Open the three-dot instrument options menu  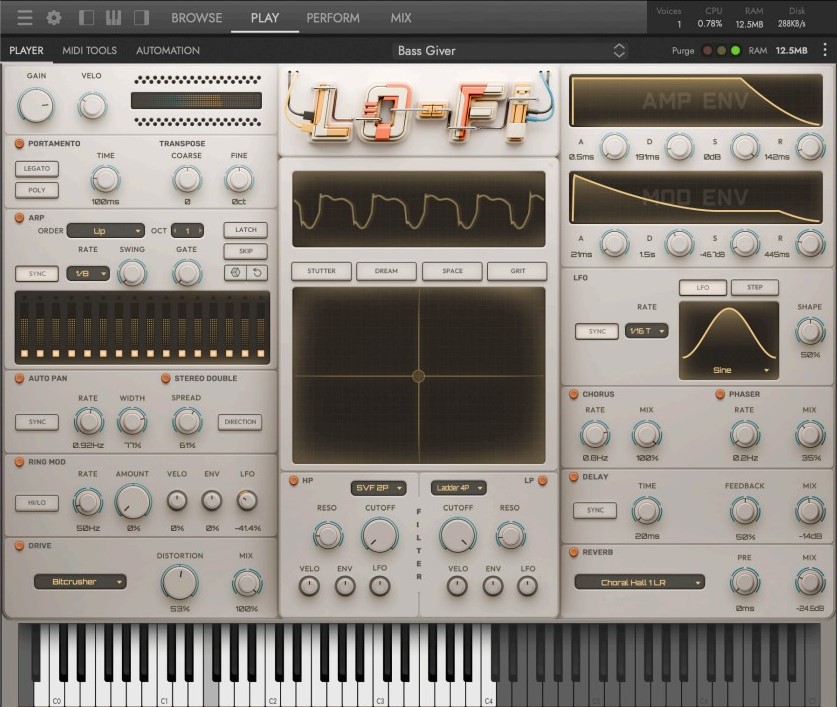coord(824,50)
